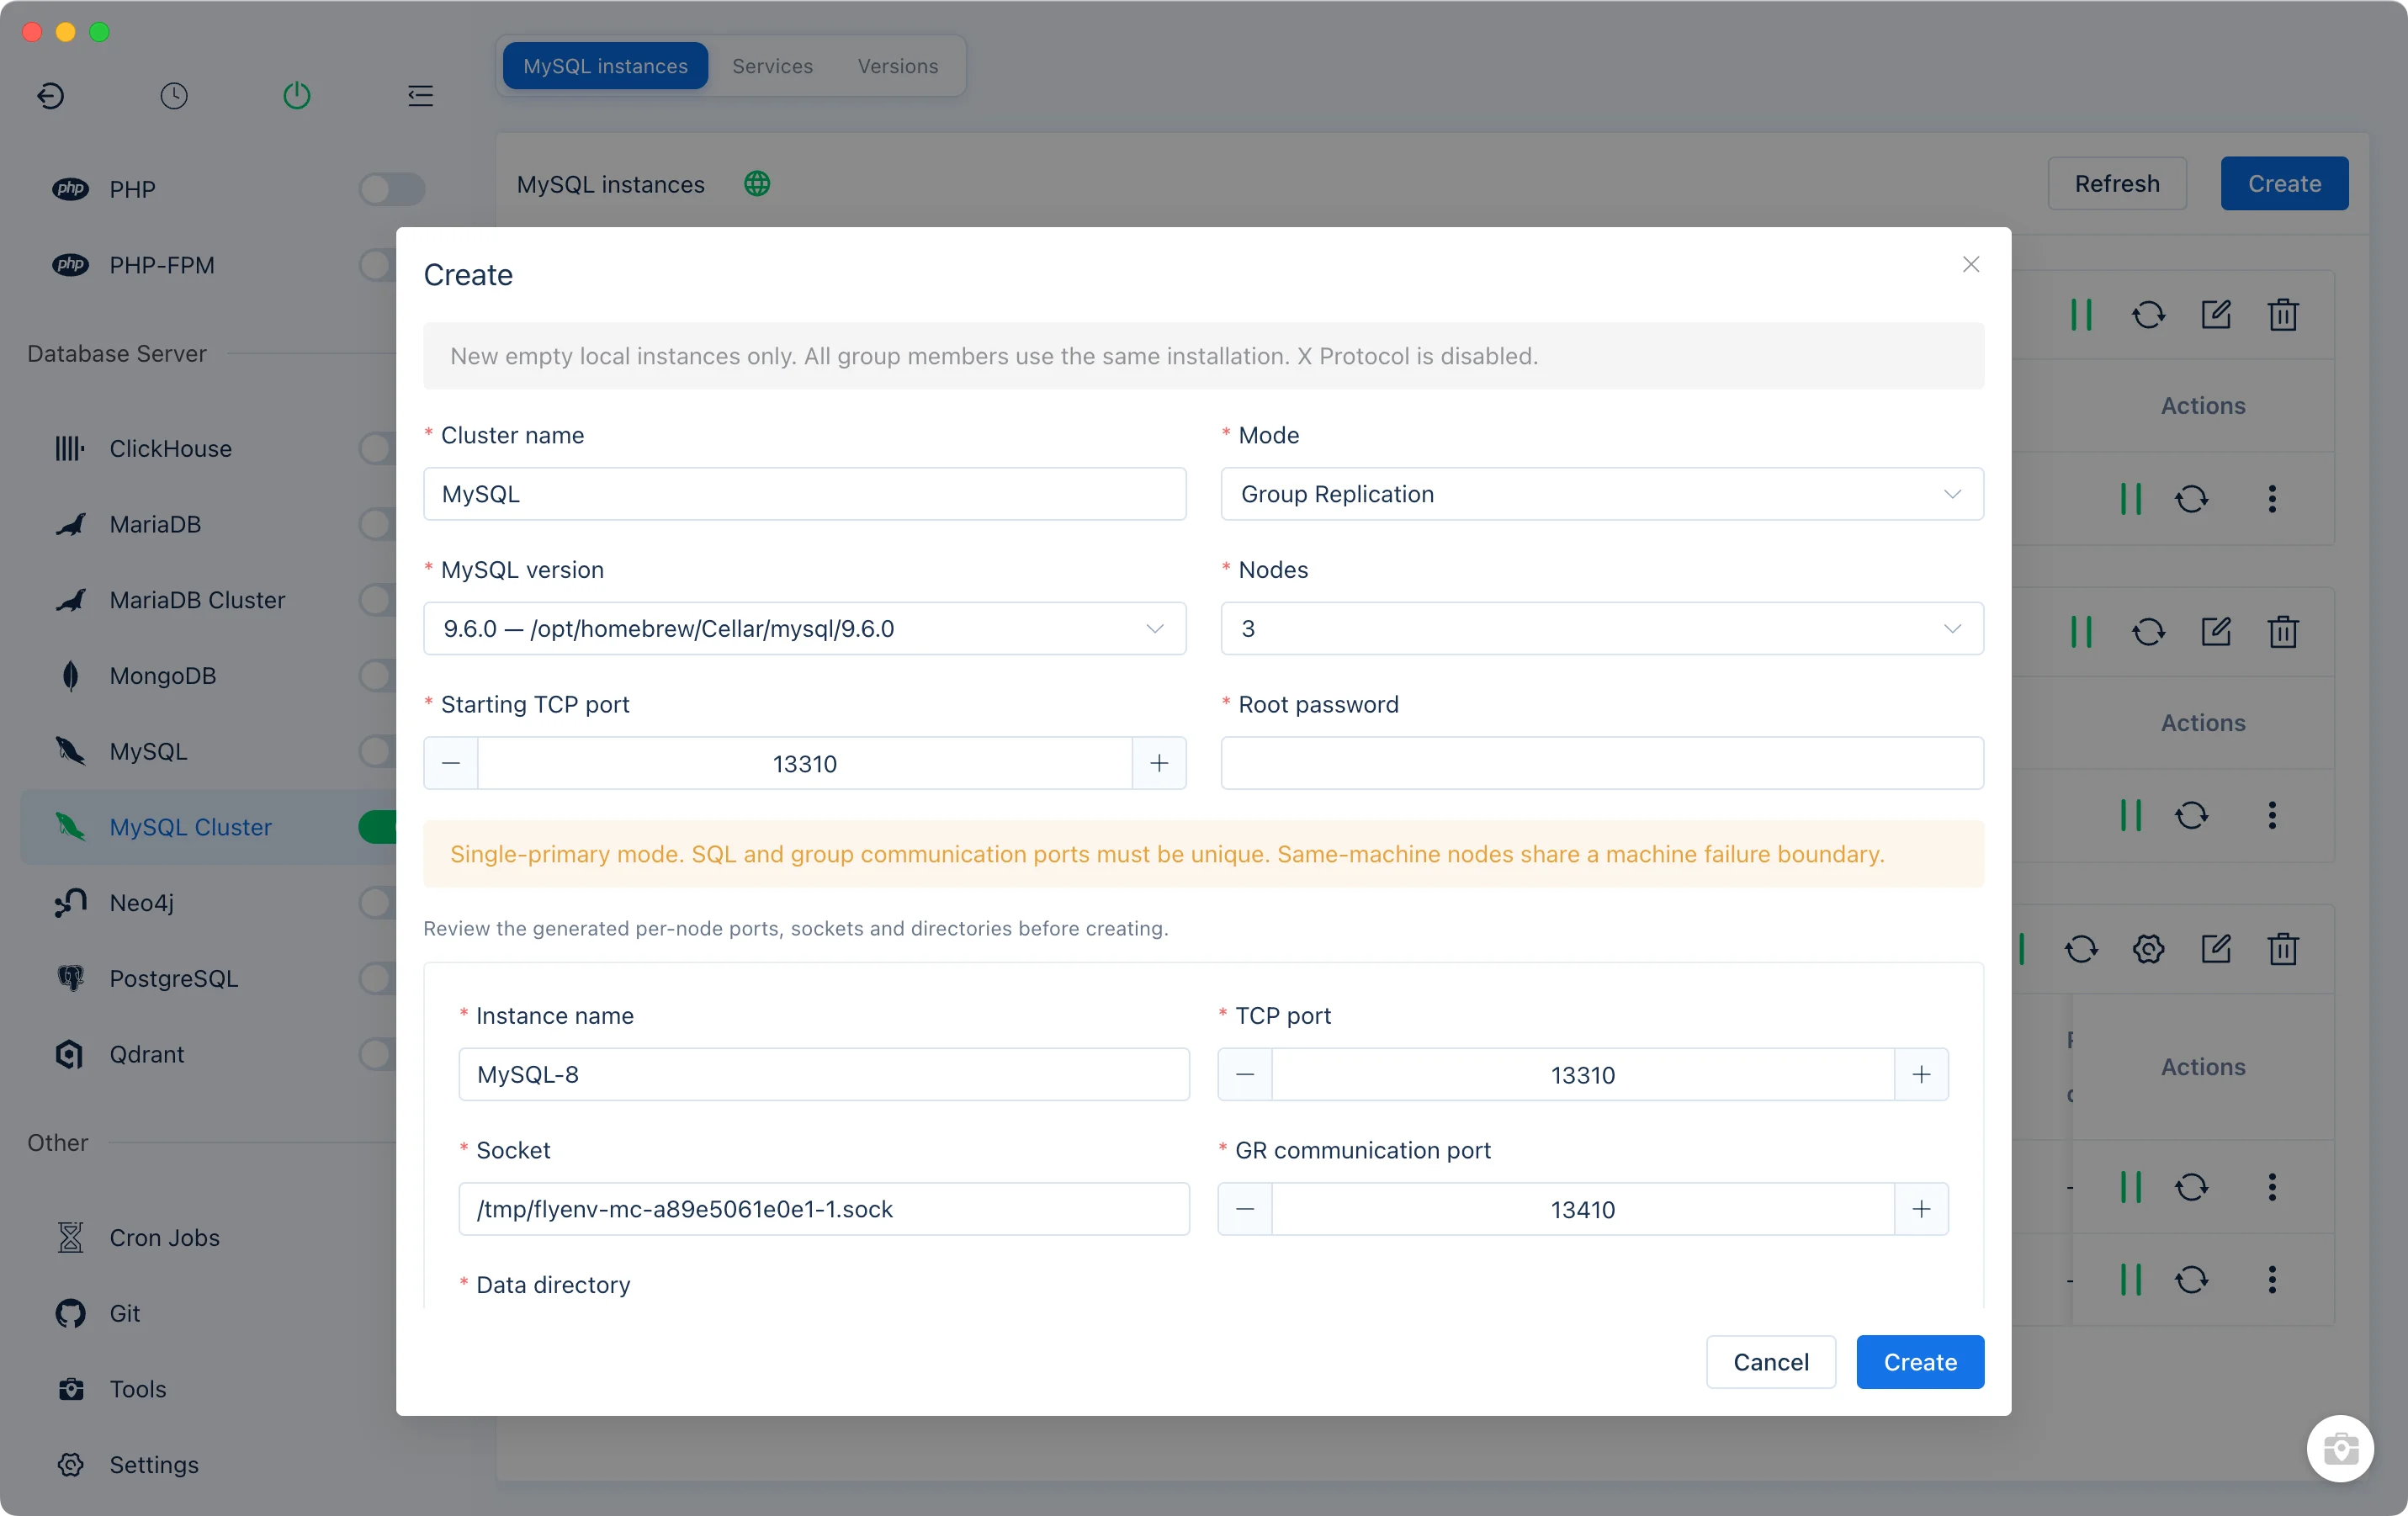Click the Settings gear icon in sidebar
The width and height of the screenshot is (2408, 1516).
point(70,1464)
